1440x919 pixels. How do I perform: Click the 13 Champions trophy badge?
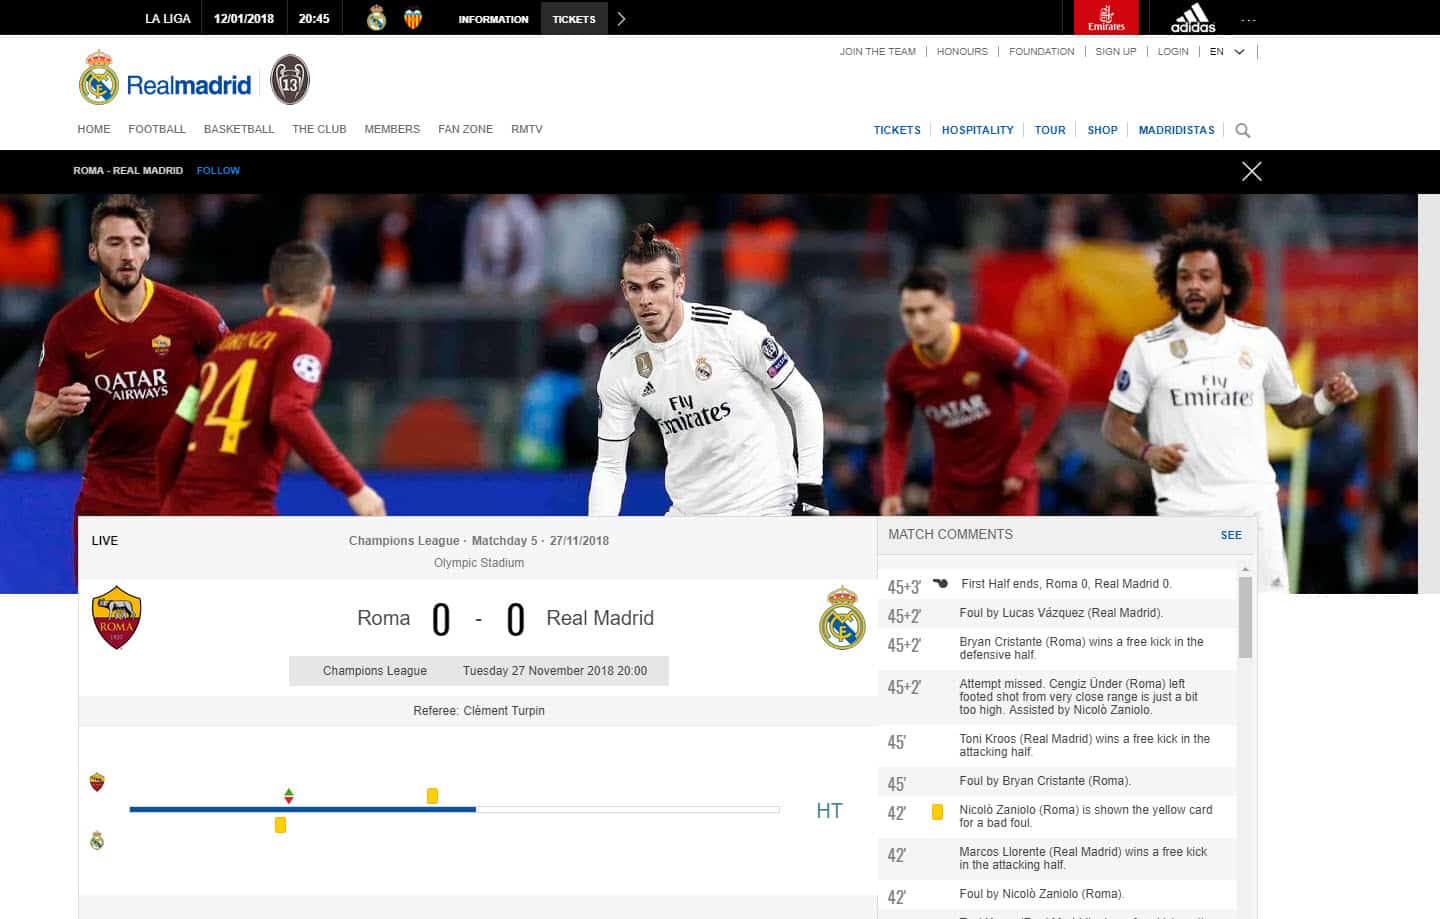point(290,80)
